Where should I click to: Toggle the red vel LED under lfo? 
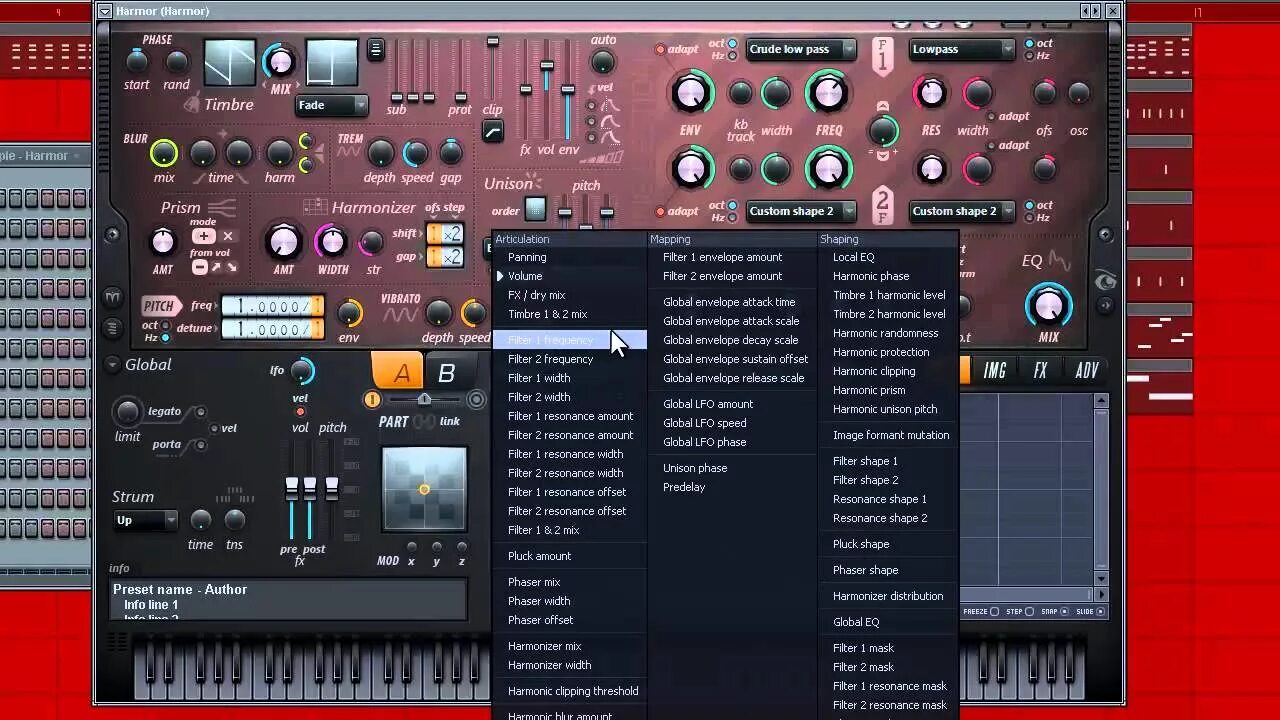coord(300,412)
